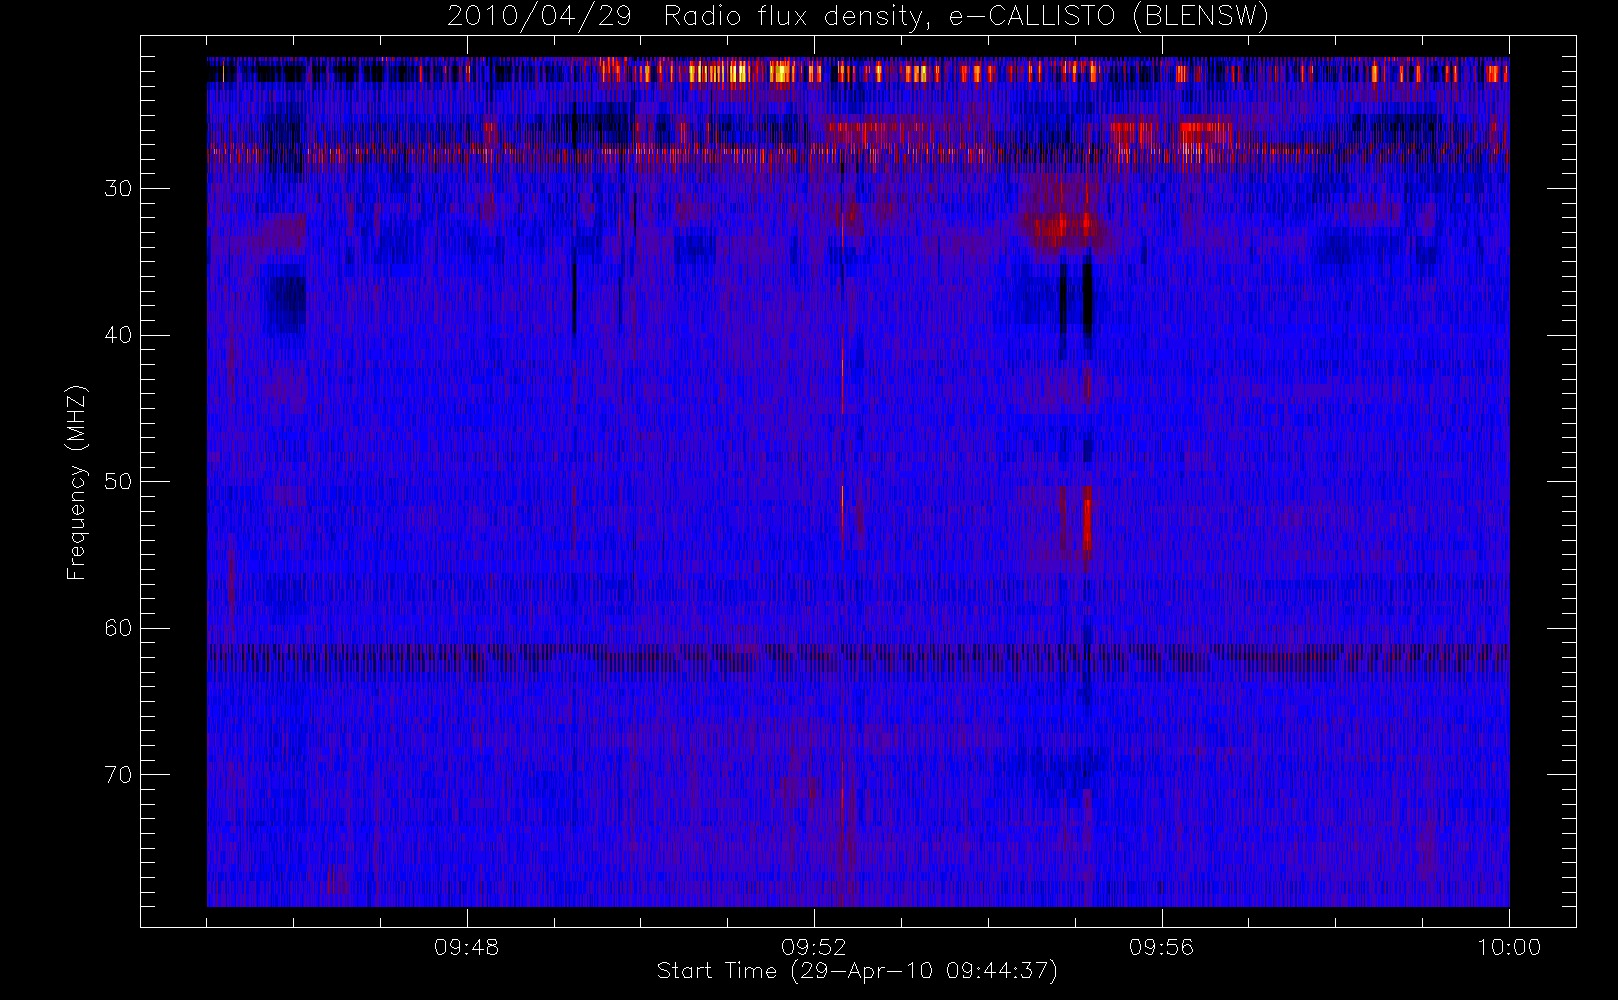Image resolution: width=1618 pixels, height=1000 pixels.
Task: Click the time tick label '10:00'
Action: [1509, 947]
